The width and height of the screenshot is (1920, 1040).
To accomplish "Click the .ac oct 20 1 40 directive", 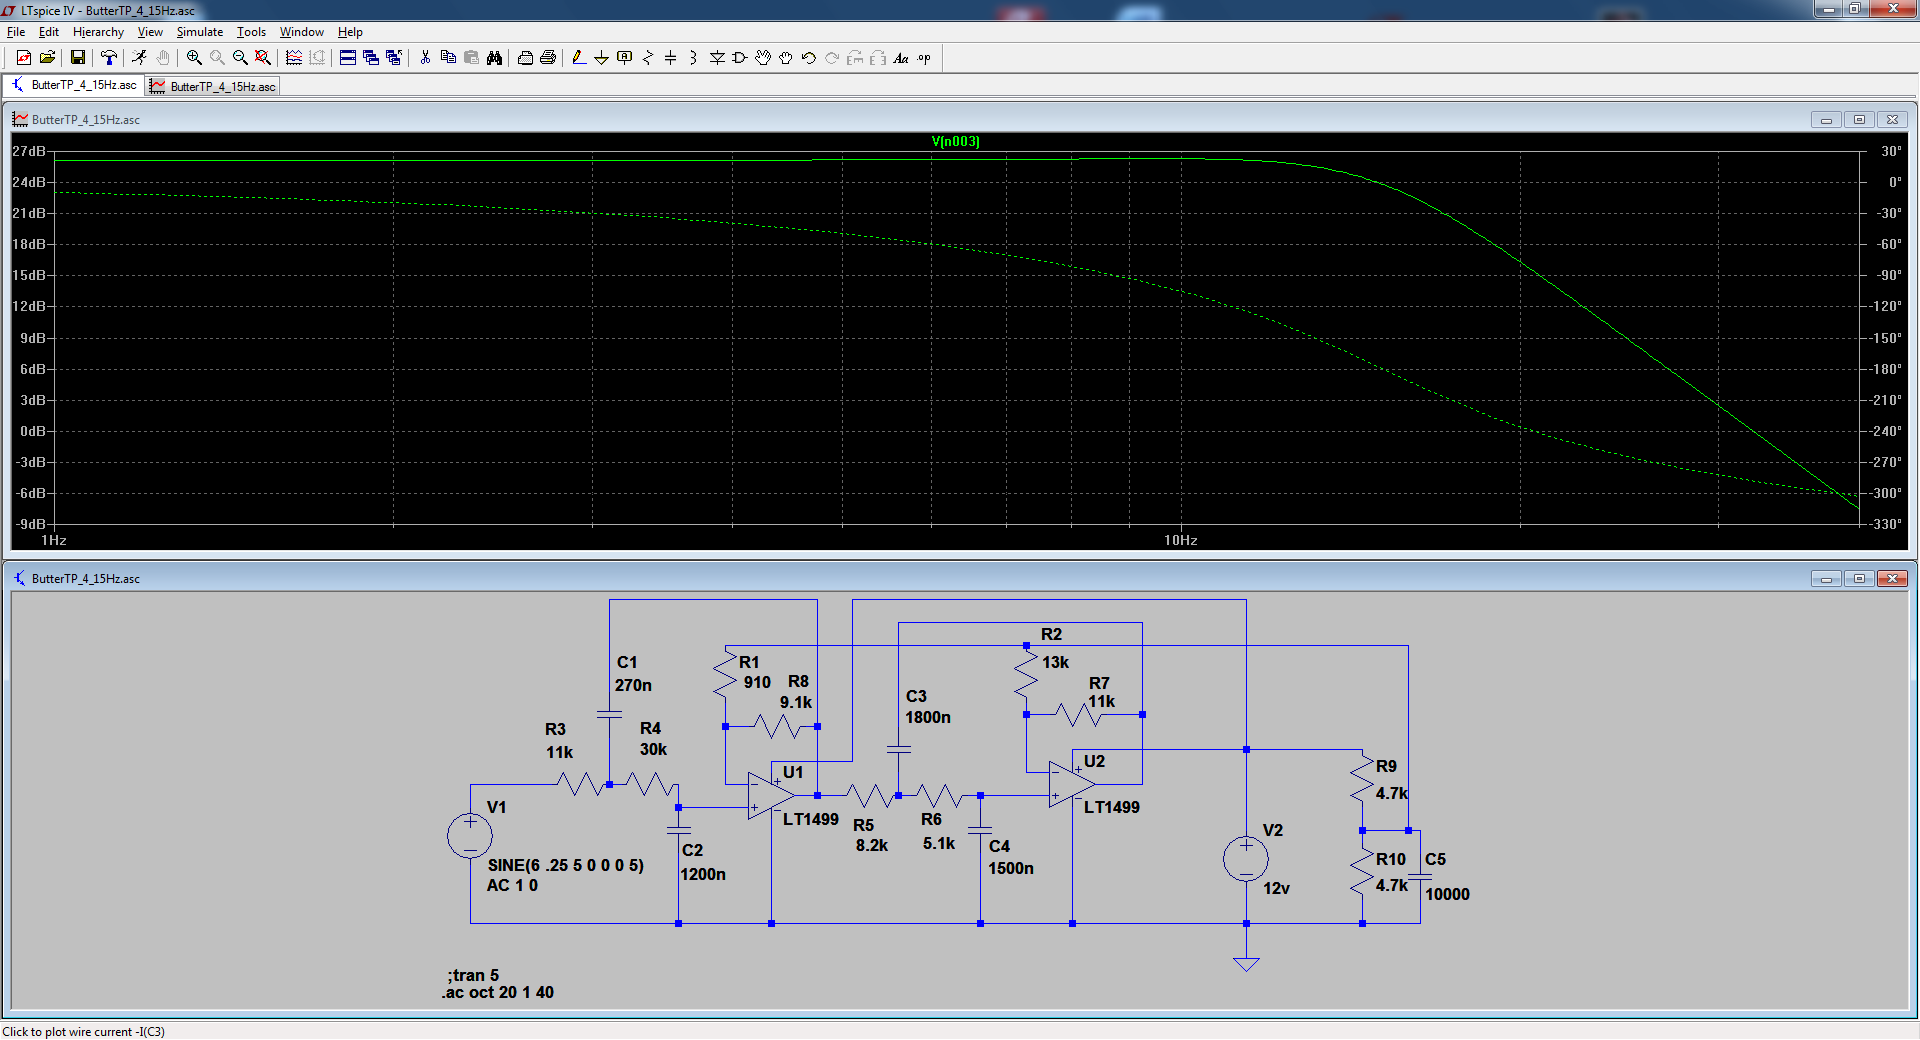I will click(498, 992).
